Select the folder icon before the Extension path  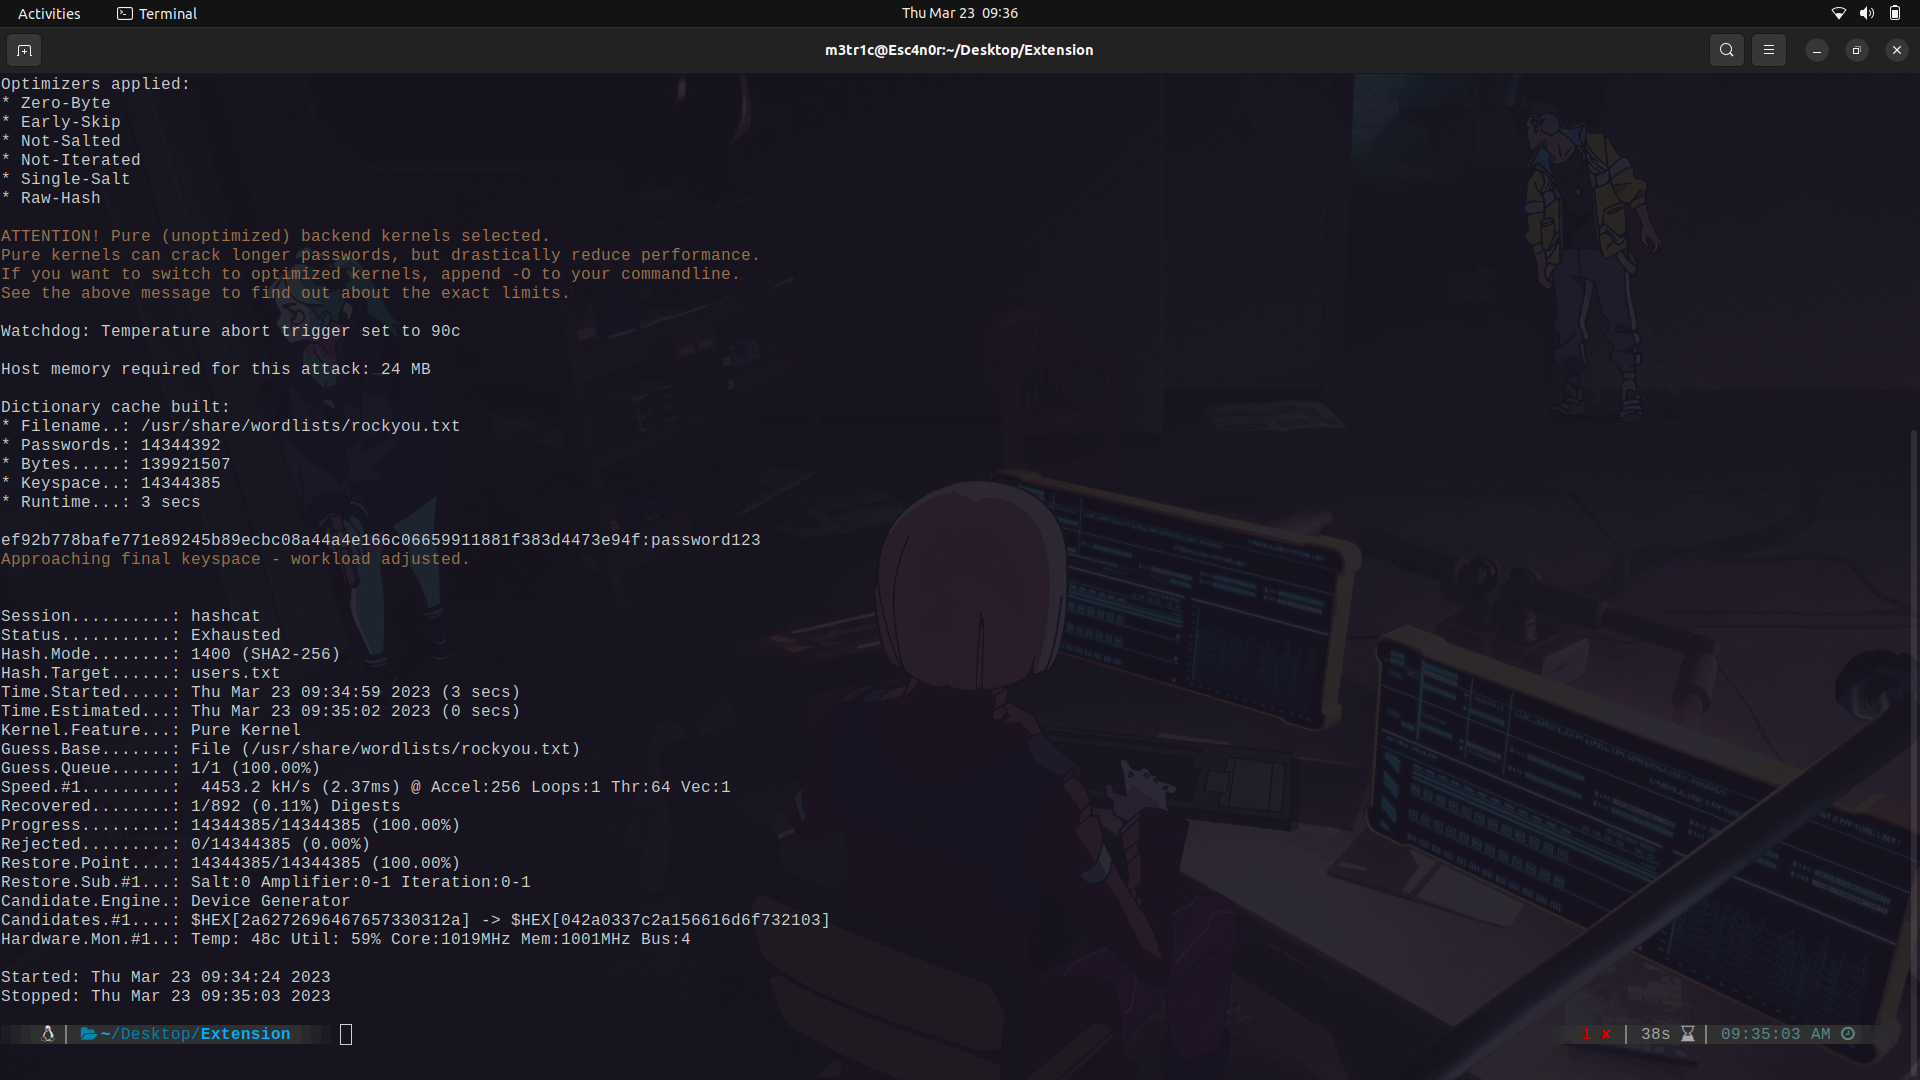tap(88, 1034)
